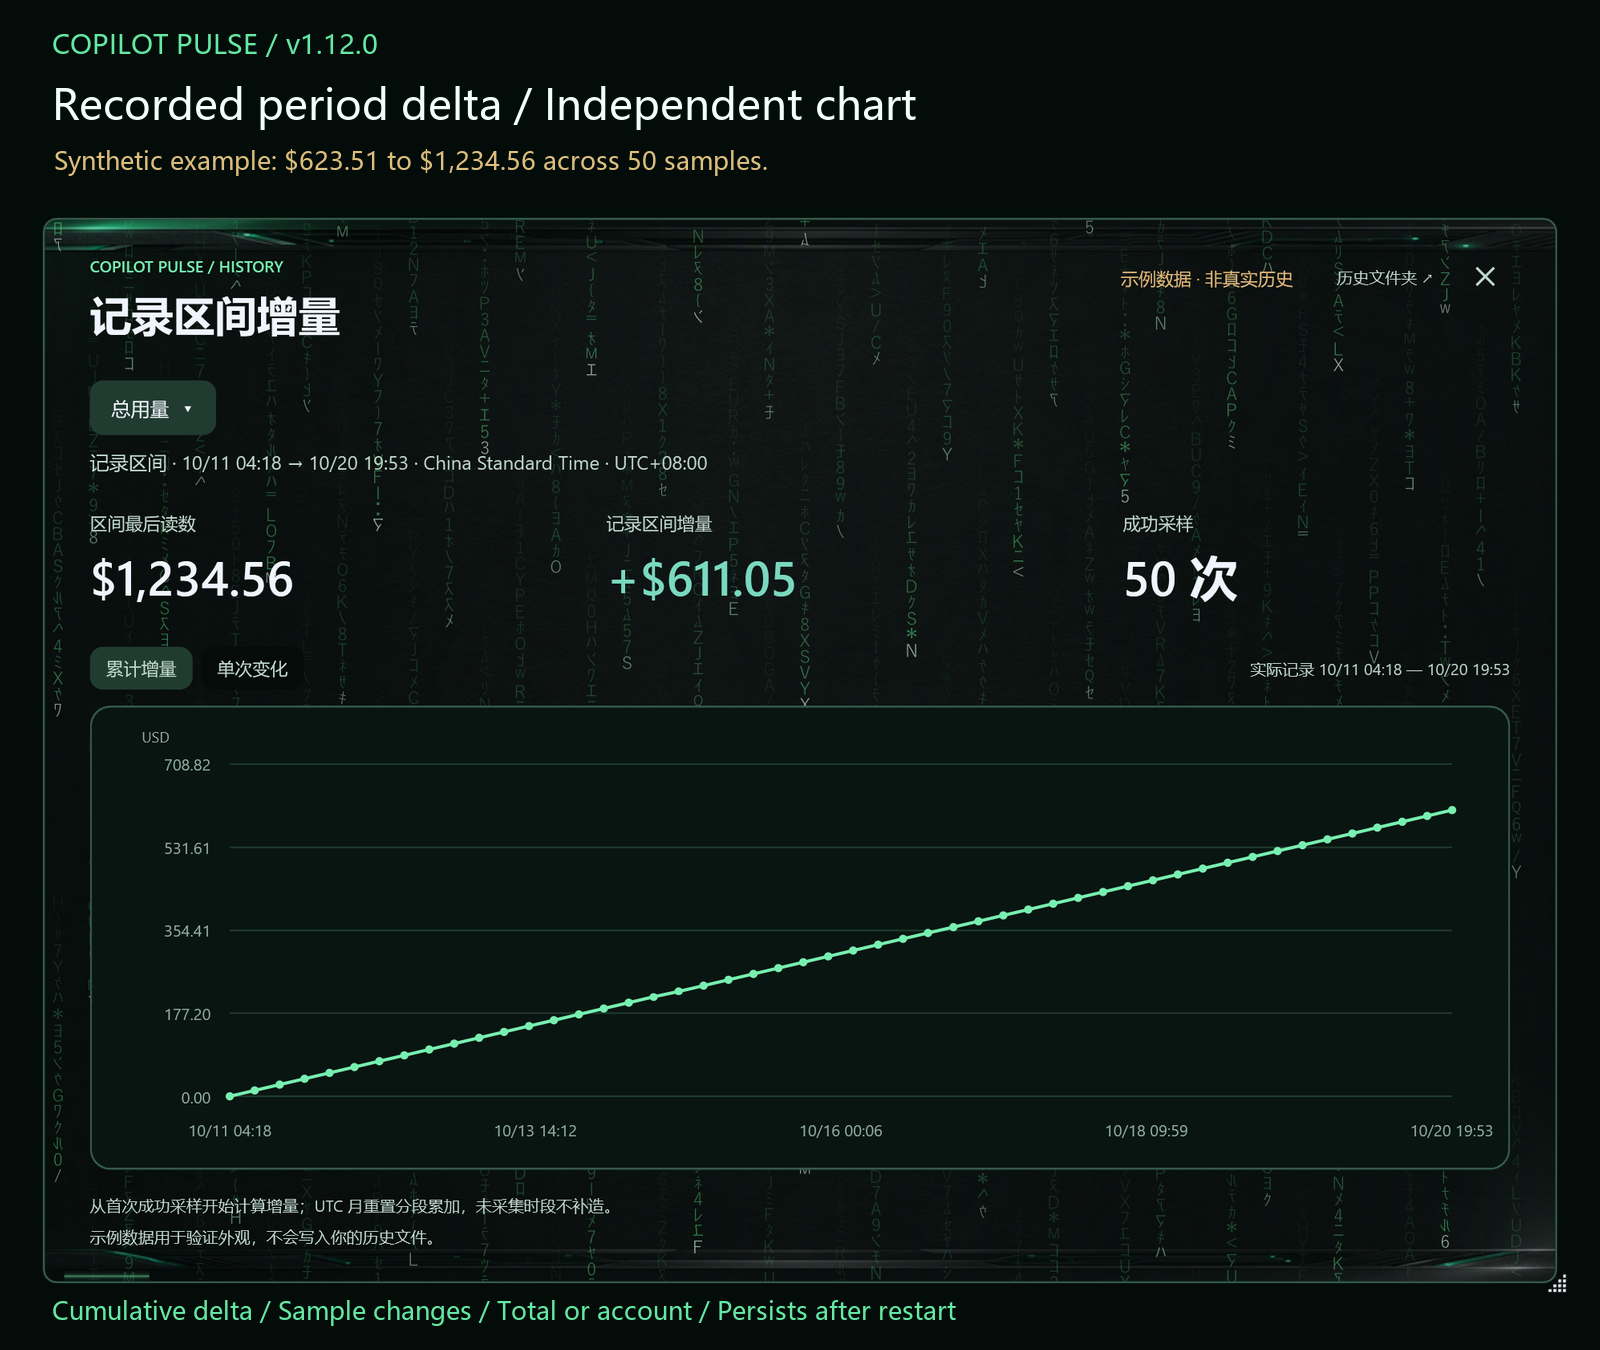Select the 50 次 sample count
Screen dimensions: 1600x1350
1181,580
